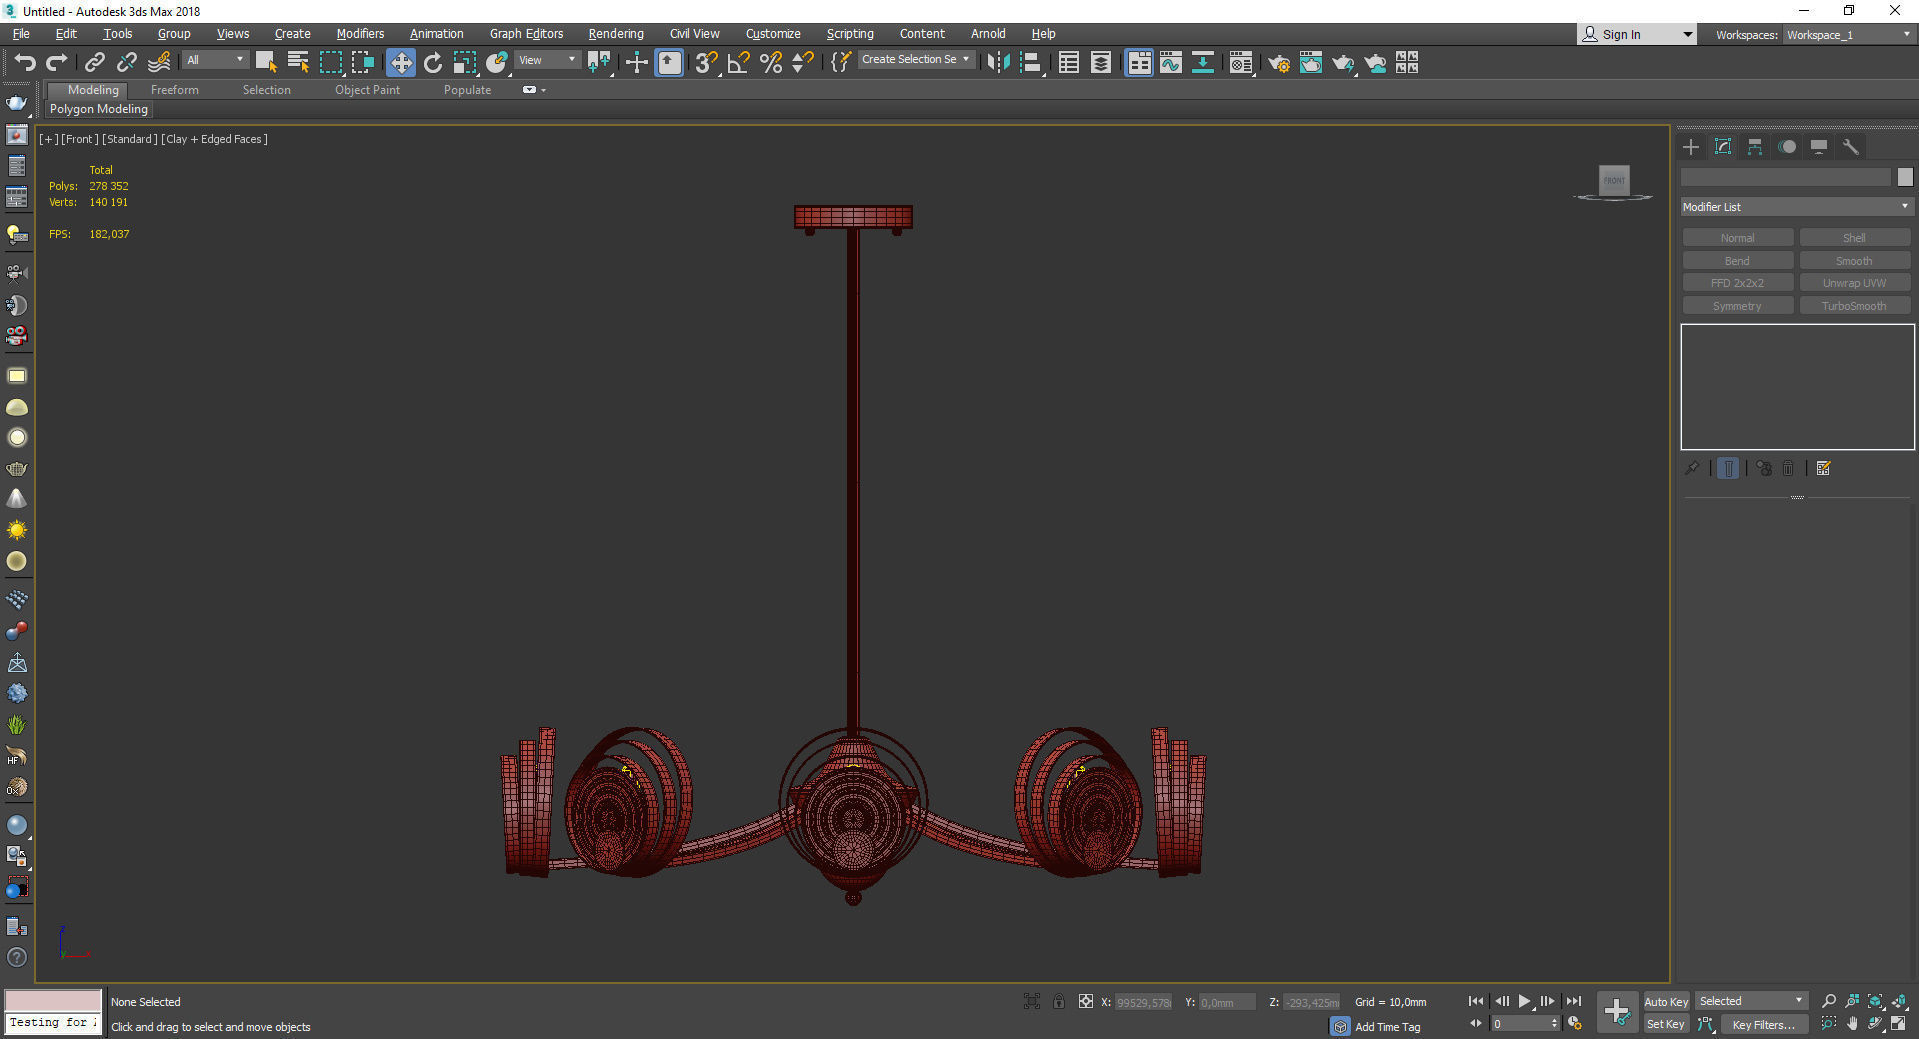Image resolution: width=1919 pixels, height=1039 pixels.
Task: Open the Modifier List dropdown
Action: [1797, 207]
